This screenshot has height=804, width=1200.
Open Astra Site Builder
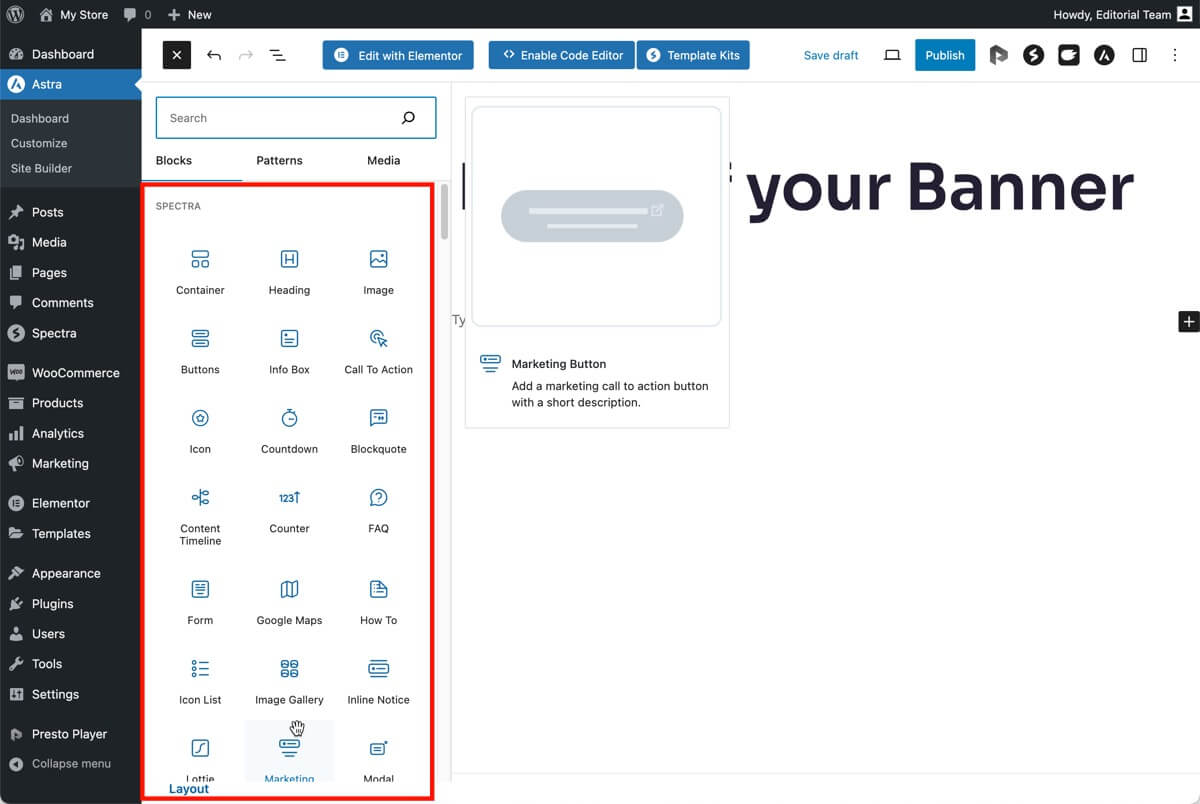[41, 168]
